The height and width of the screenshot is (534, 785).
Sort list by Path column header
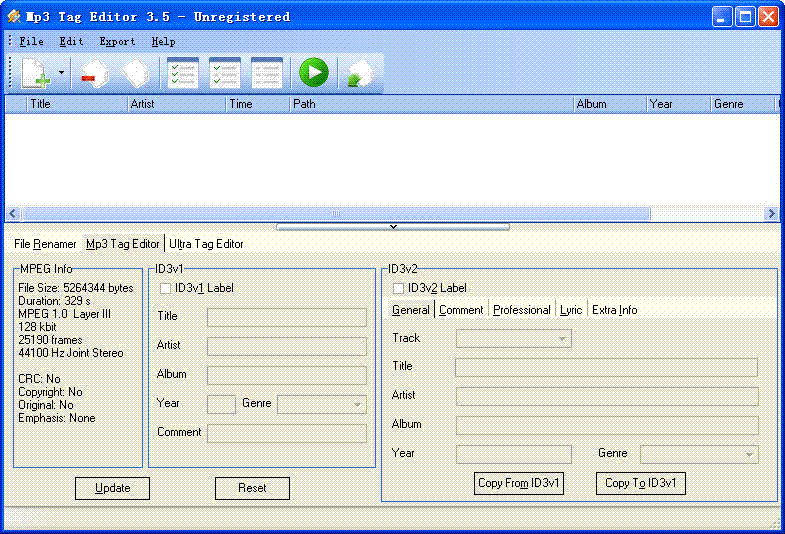[x=432, y=104]
